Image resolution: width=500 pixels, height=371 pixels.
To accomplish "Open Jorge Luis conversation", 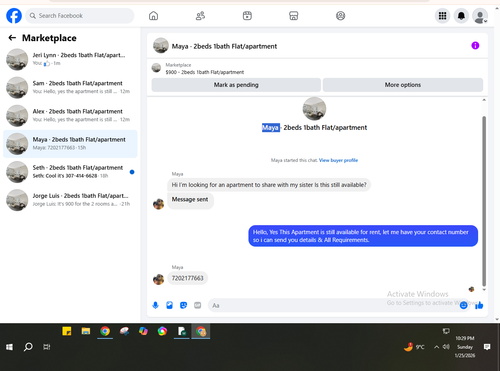I will click(x=70, y=200).
